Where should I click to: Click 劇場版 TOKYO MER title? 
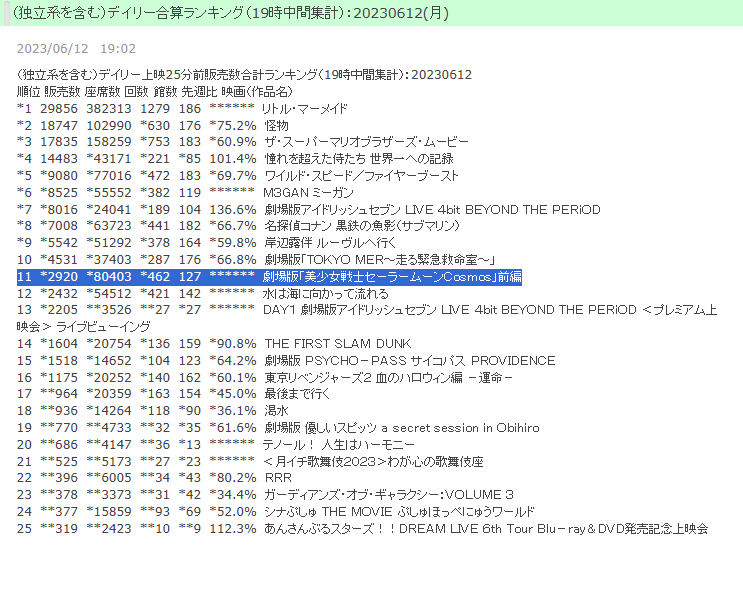point(380,260)
